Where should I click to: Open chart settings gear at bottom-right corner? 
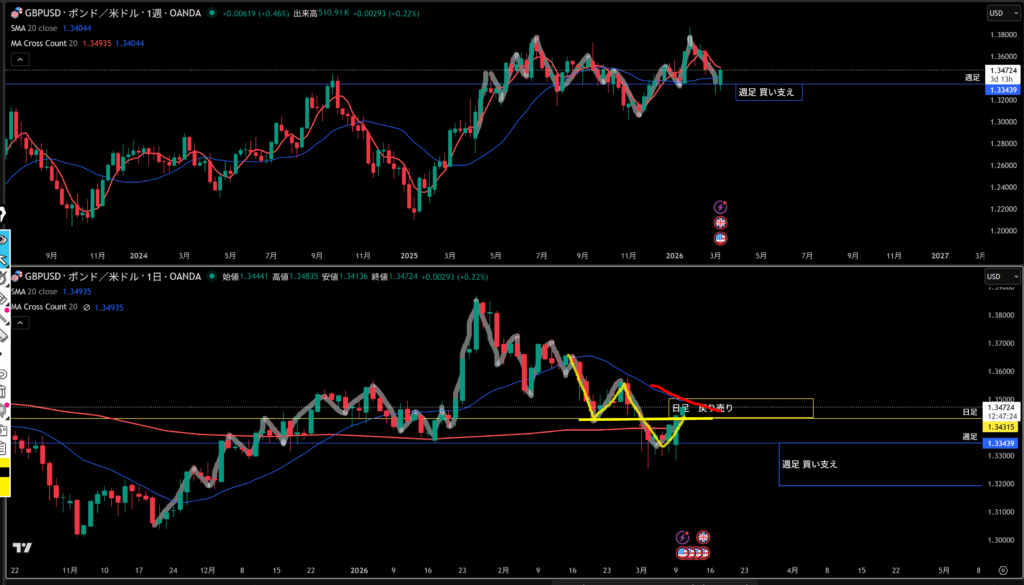[x=1001, y=568]
